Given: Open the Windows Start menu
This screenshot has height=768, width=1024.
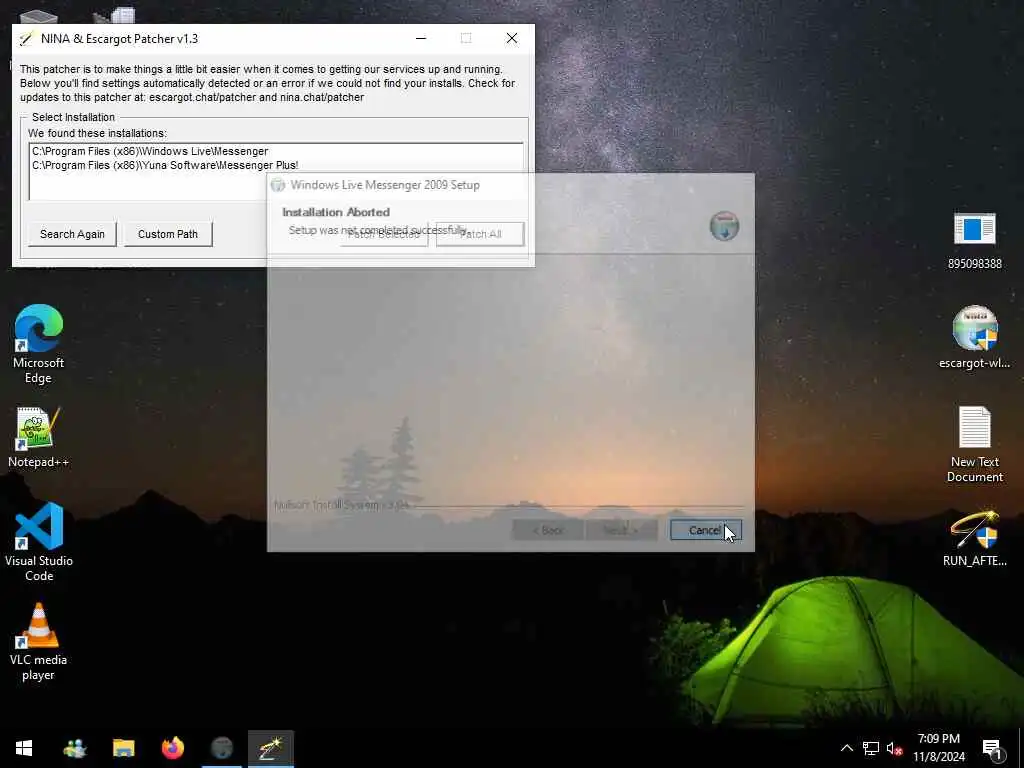Looking at the screenshot, I should coord(24,748).
